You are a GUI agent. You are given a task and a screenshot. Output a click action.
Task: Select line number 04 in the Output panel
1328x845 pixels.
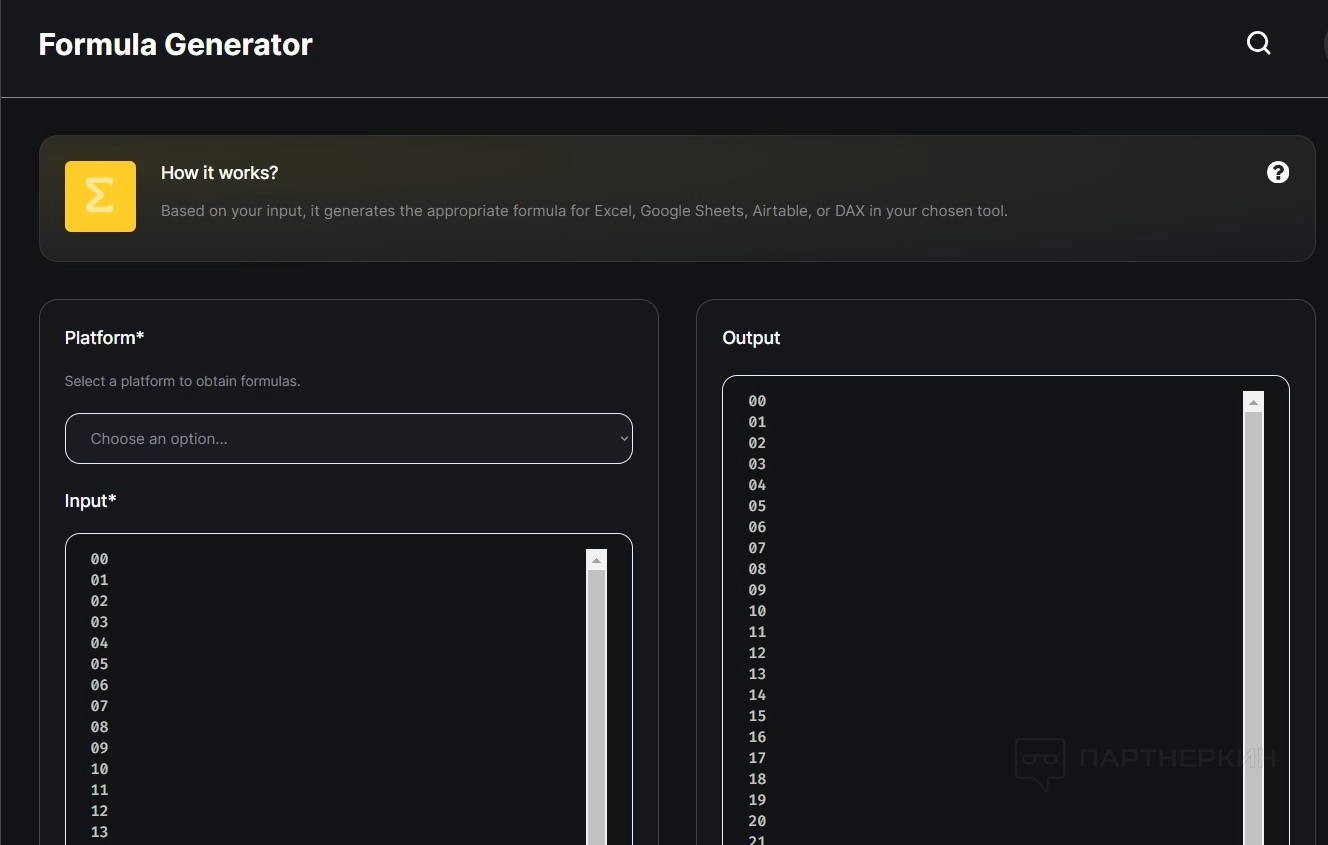coord(757,485)
